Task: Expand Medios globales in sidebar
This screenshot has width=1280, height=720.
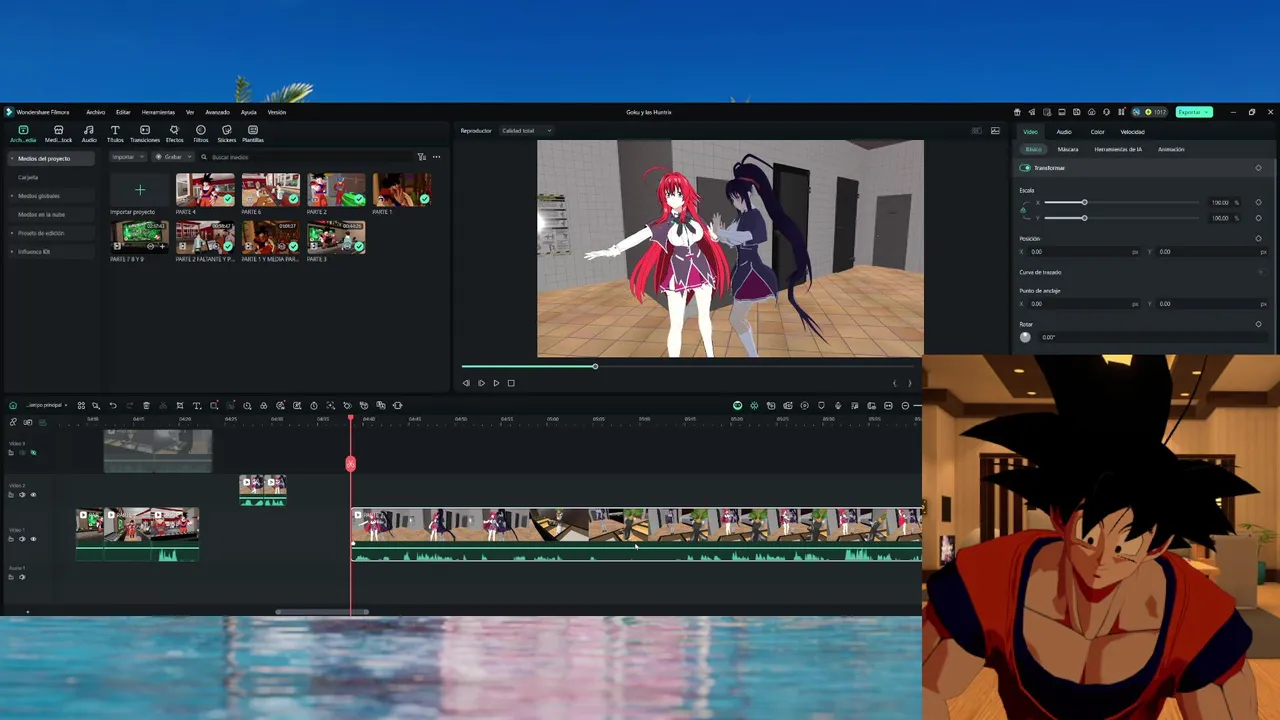Action: coord(12,196)
